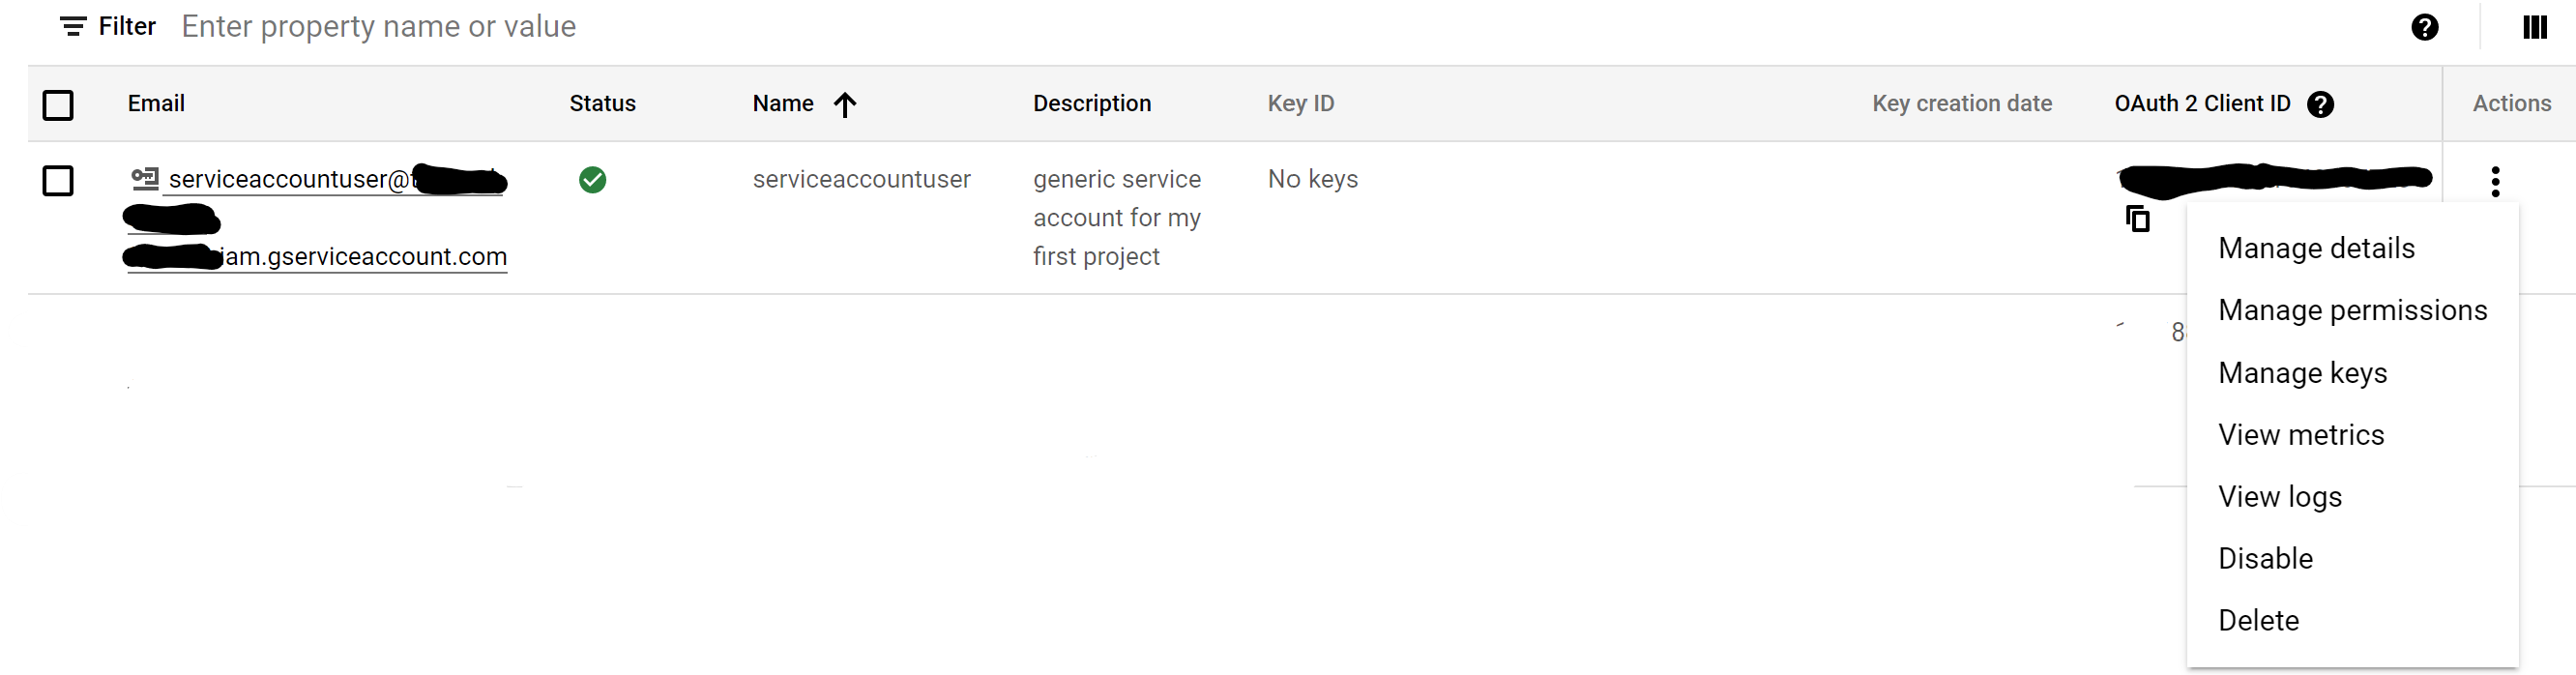Open the help question mark icon
This screenshot has width=2576, height=675.
pyautogui.click(x=2424, y=27)
